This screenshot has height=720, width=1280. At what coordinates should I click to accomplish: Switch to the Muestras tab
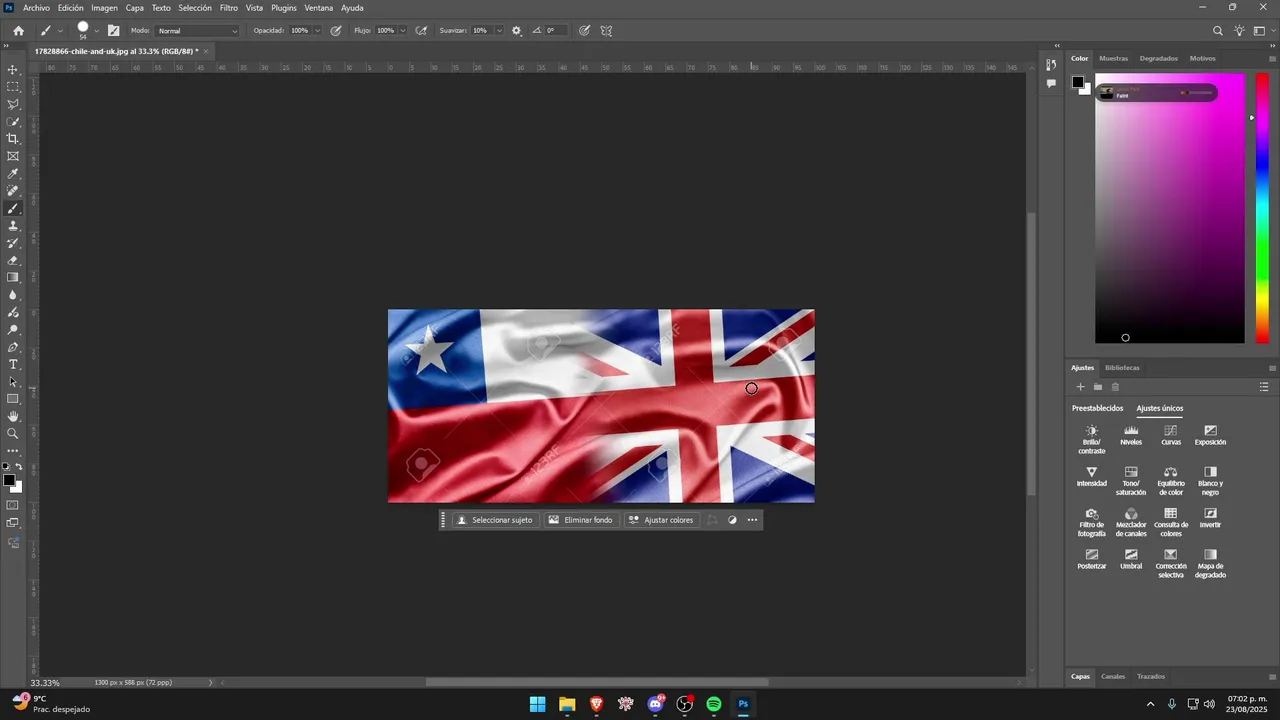(1113, 58)
